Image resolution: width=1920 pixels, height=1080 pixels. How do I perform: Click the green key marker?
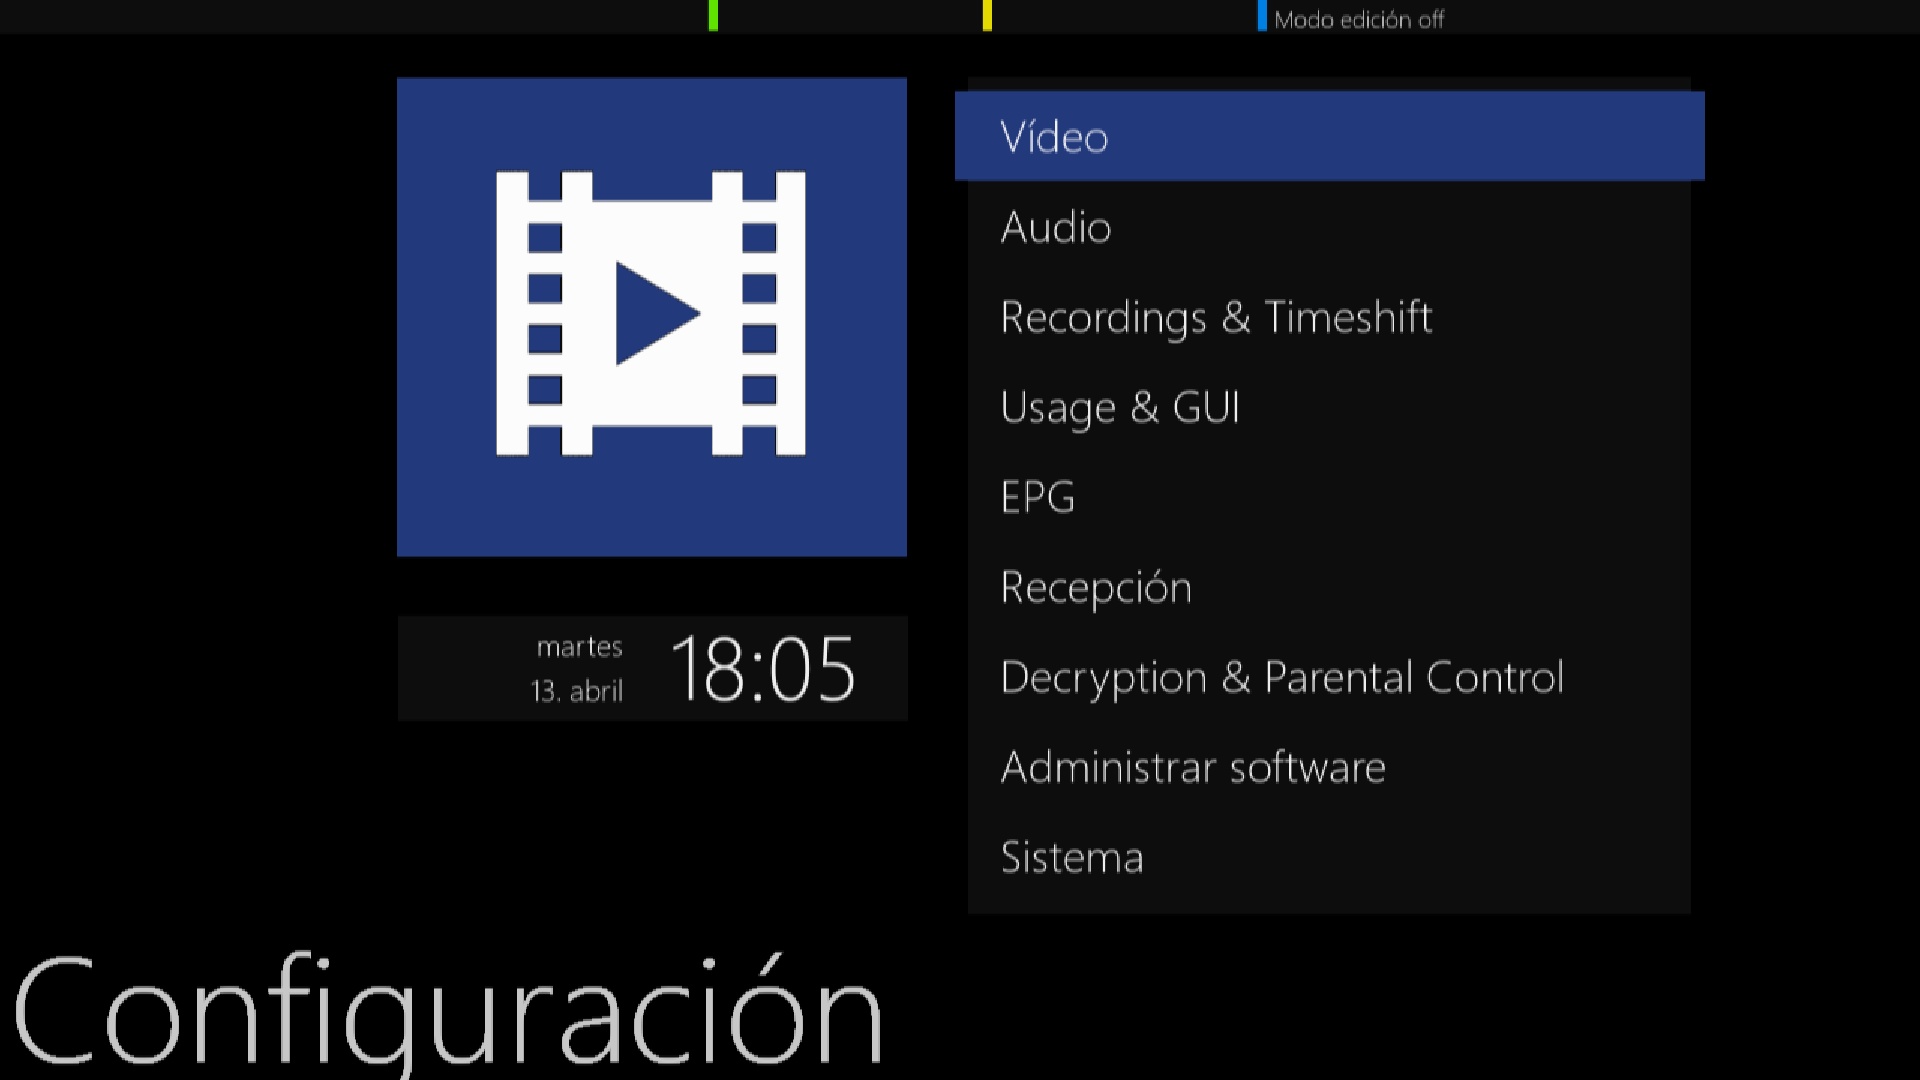pyautogui.click(x=713, y=15)
